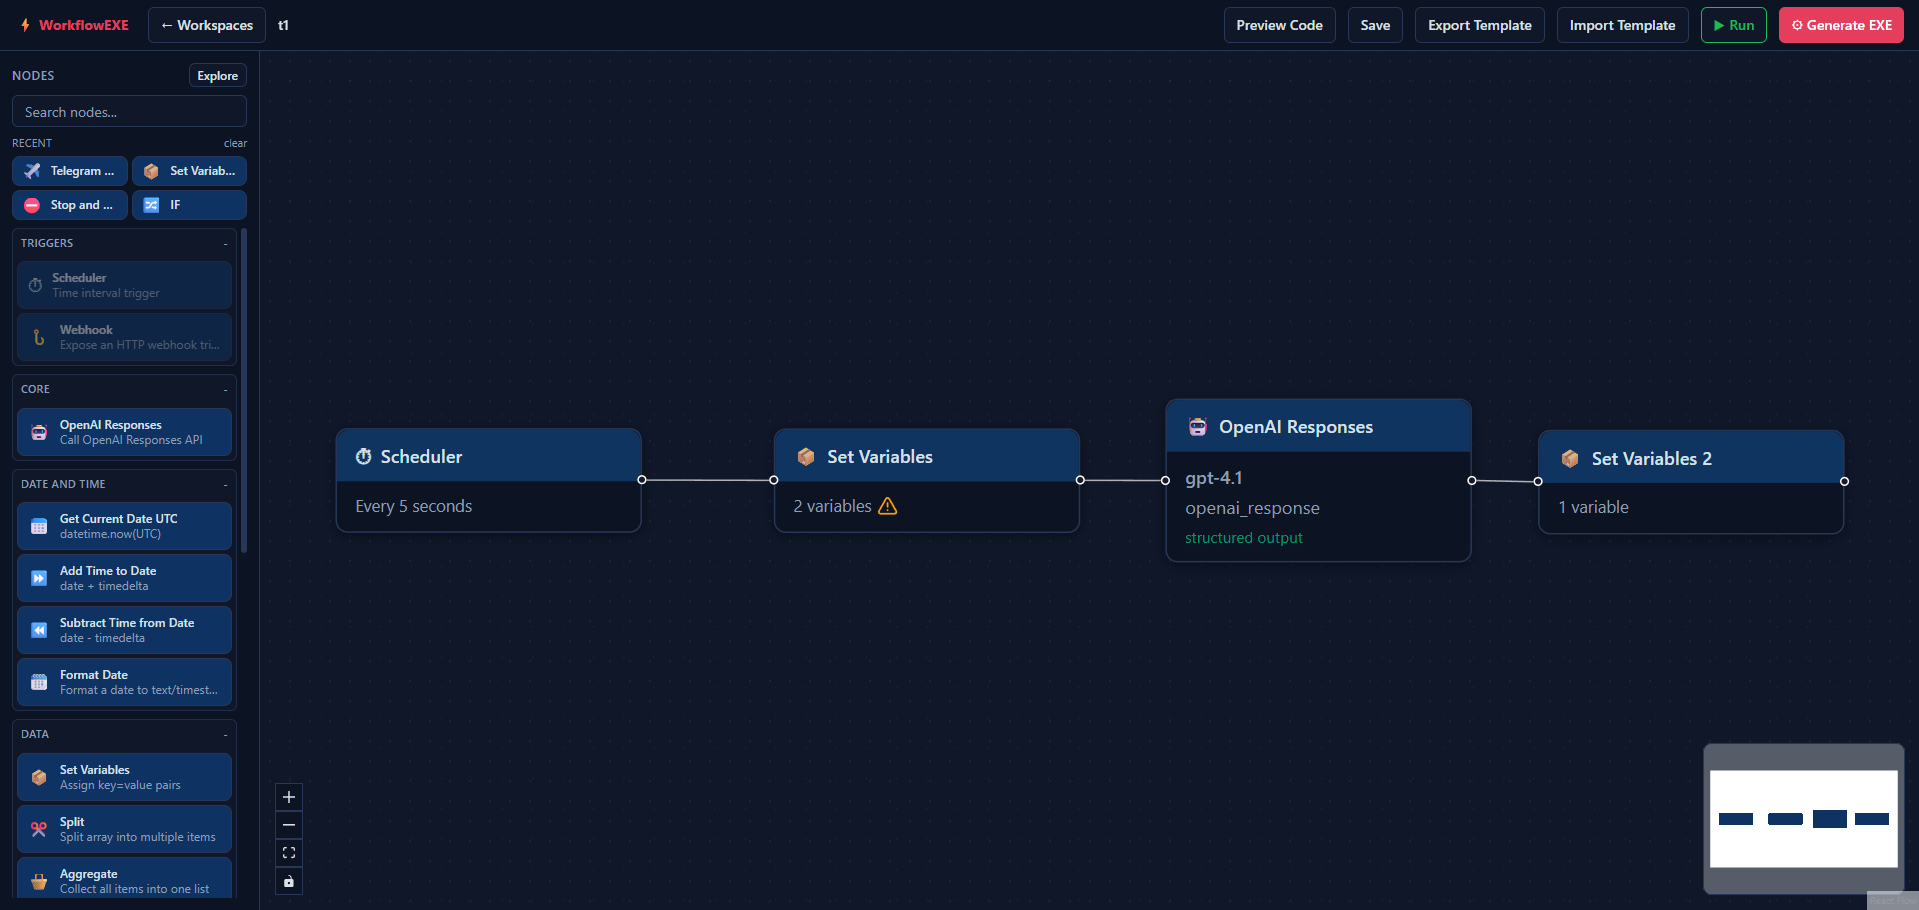Click the 'openai_response' text
The height and width of the screenshot is (910, 1919).
pos(1252,508)
